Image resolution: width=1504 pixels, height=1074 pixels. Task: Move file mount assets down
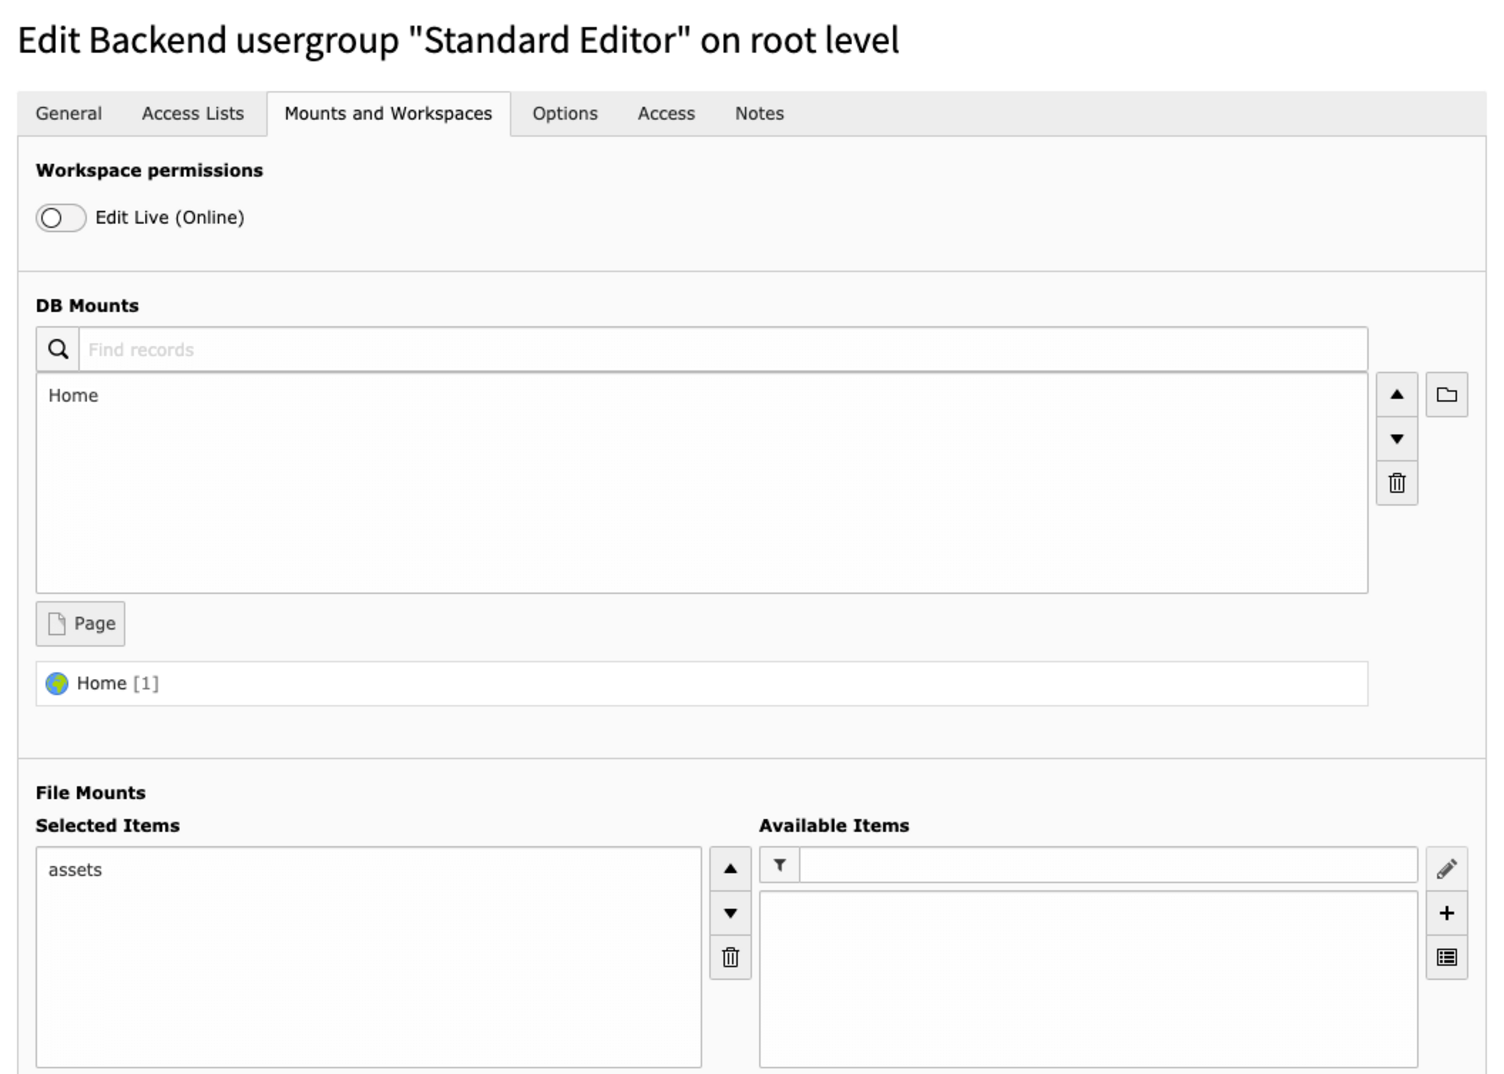pos(731,913)
